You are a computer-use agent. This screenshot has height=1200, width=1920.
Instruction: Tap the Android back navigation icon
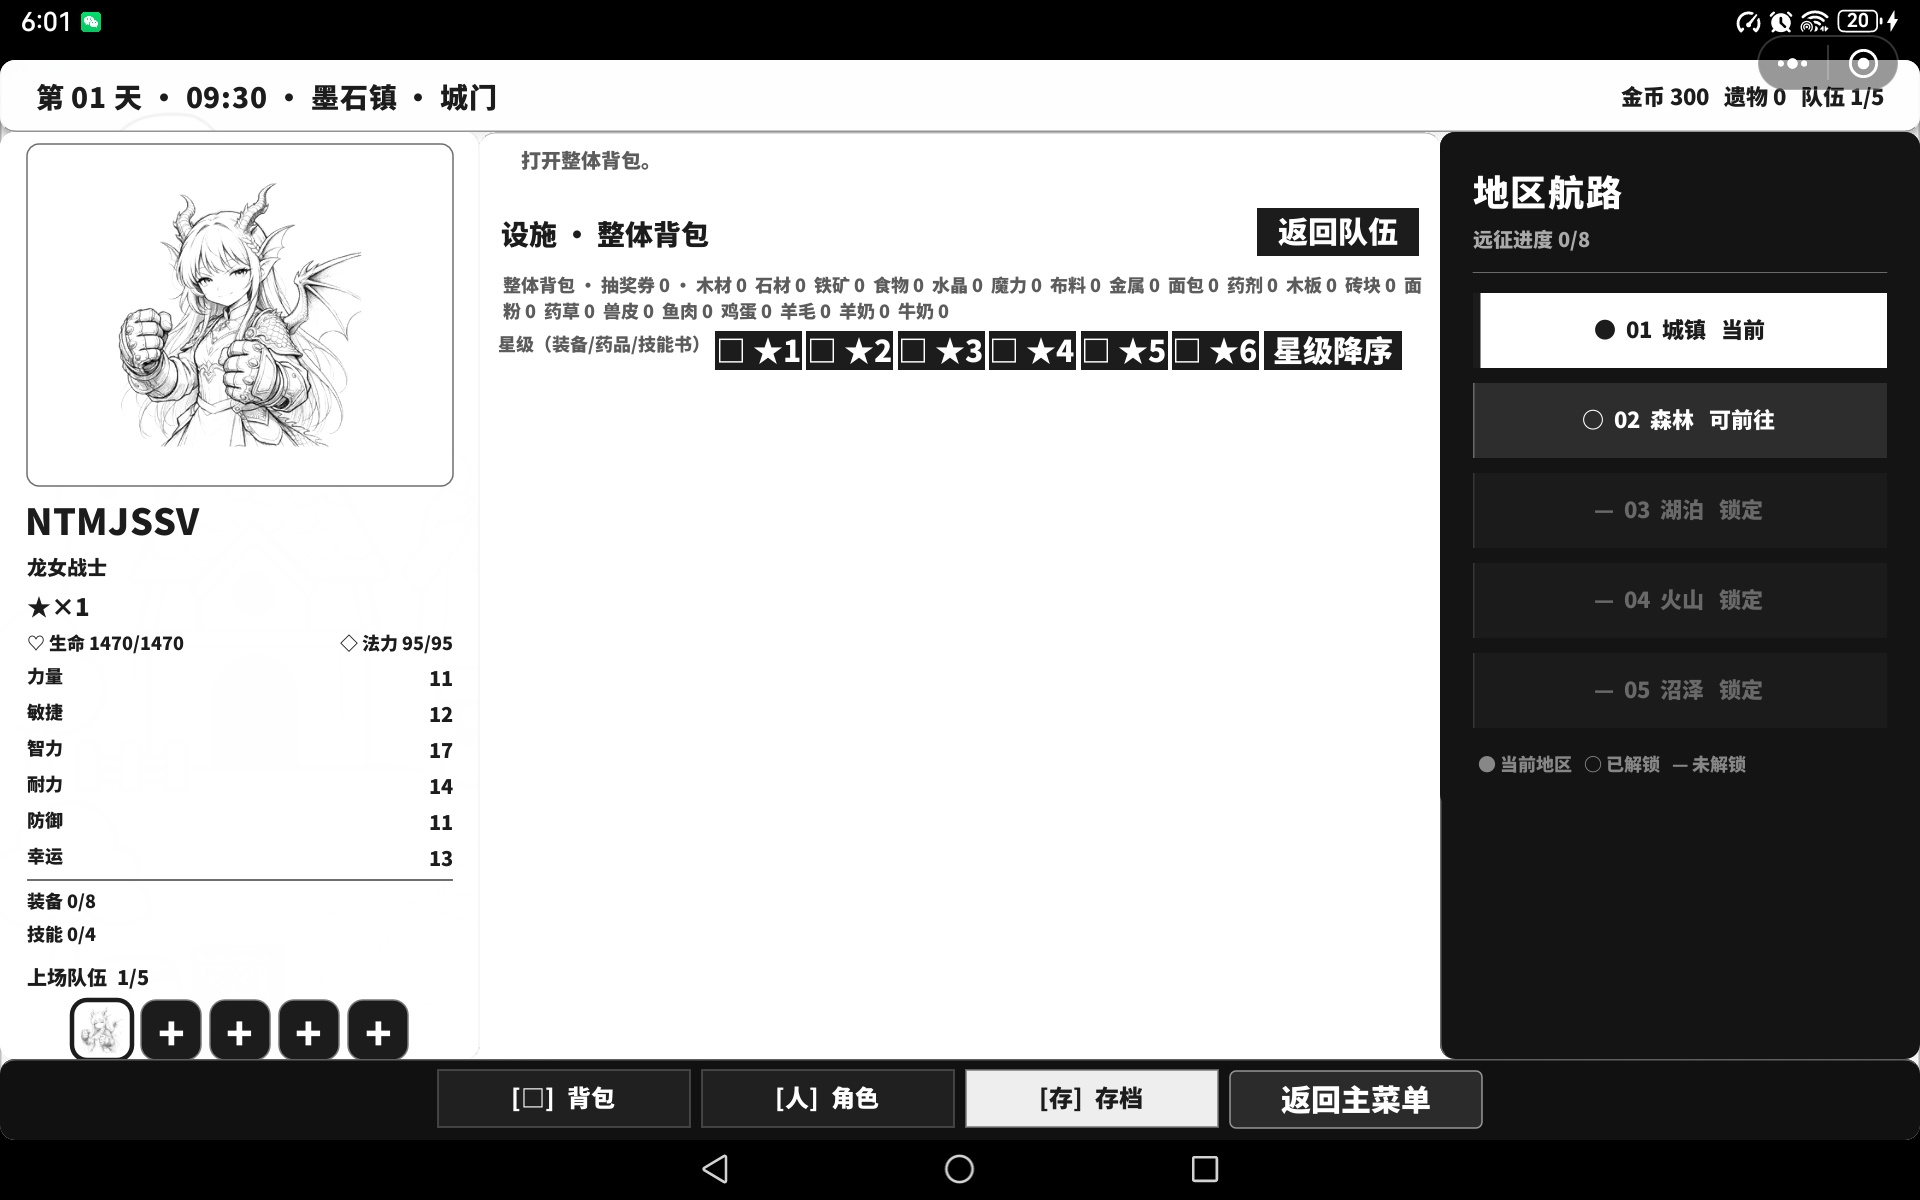click(715, 1169)
